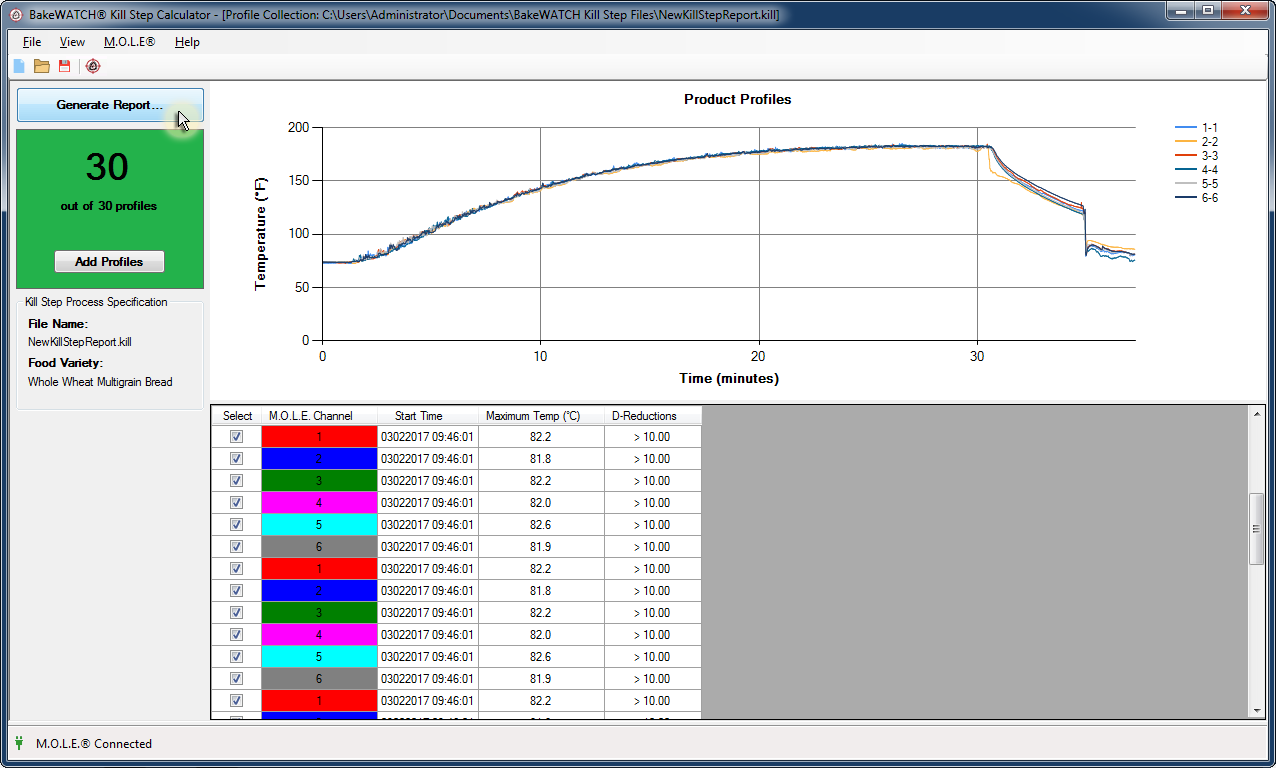Click the table scrollbar up arrow

click(x=1257, y=413)
